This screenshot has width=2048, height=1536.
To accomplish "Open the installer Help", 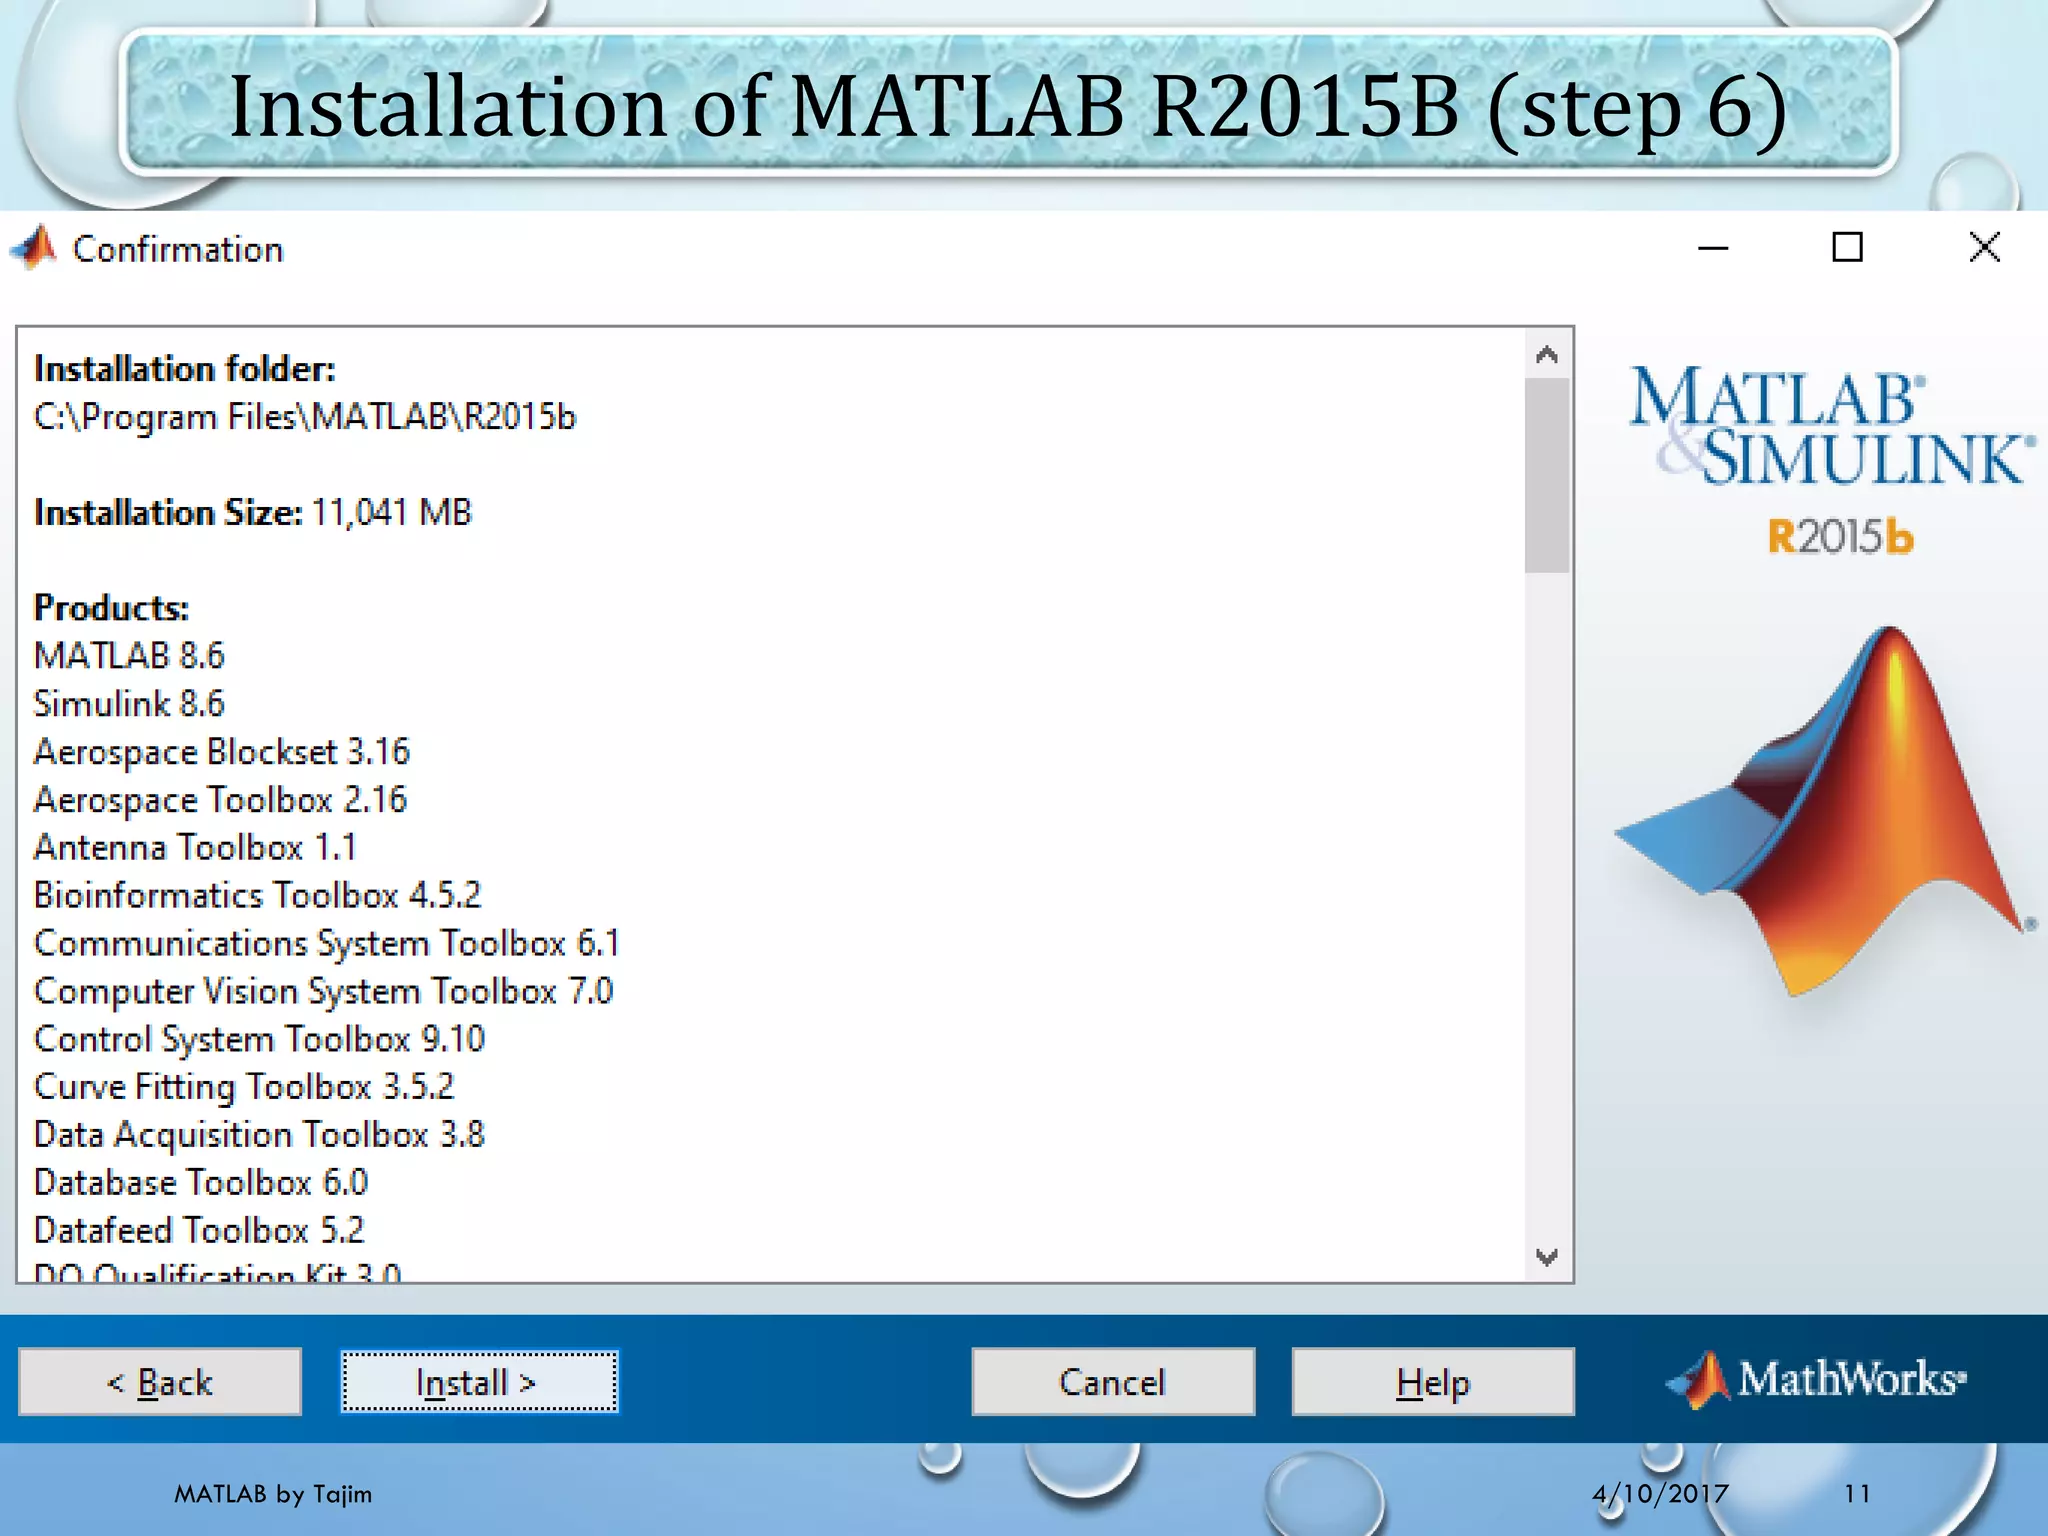I will click(x=1433, y=1381).
